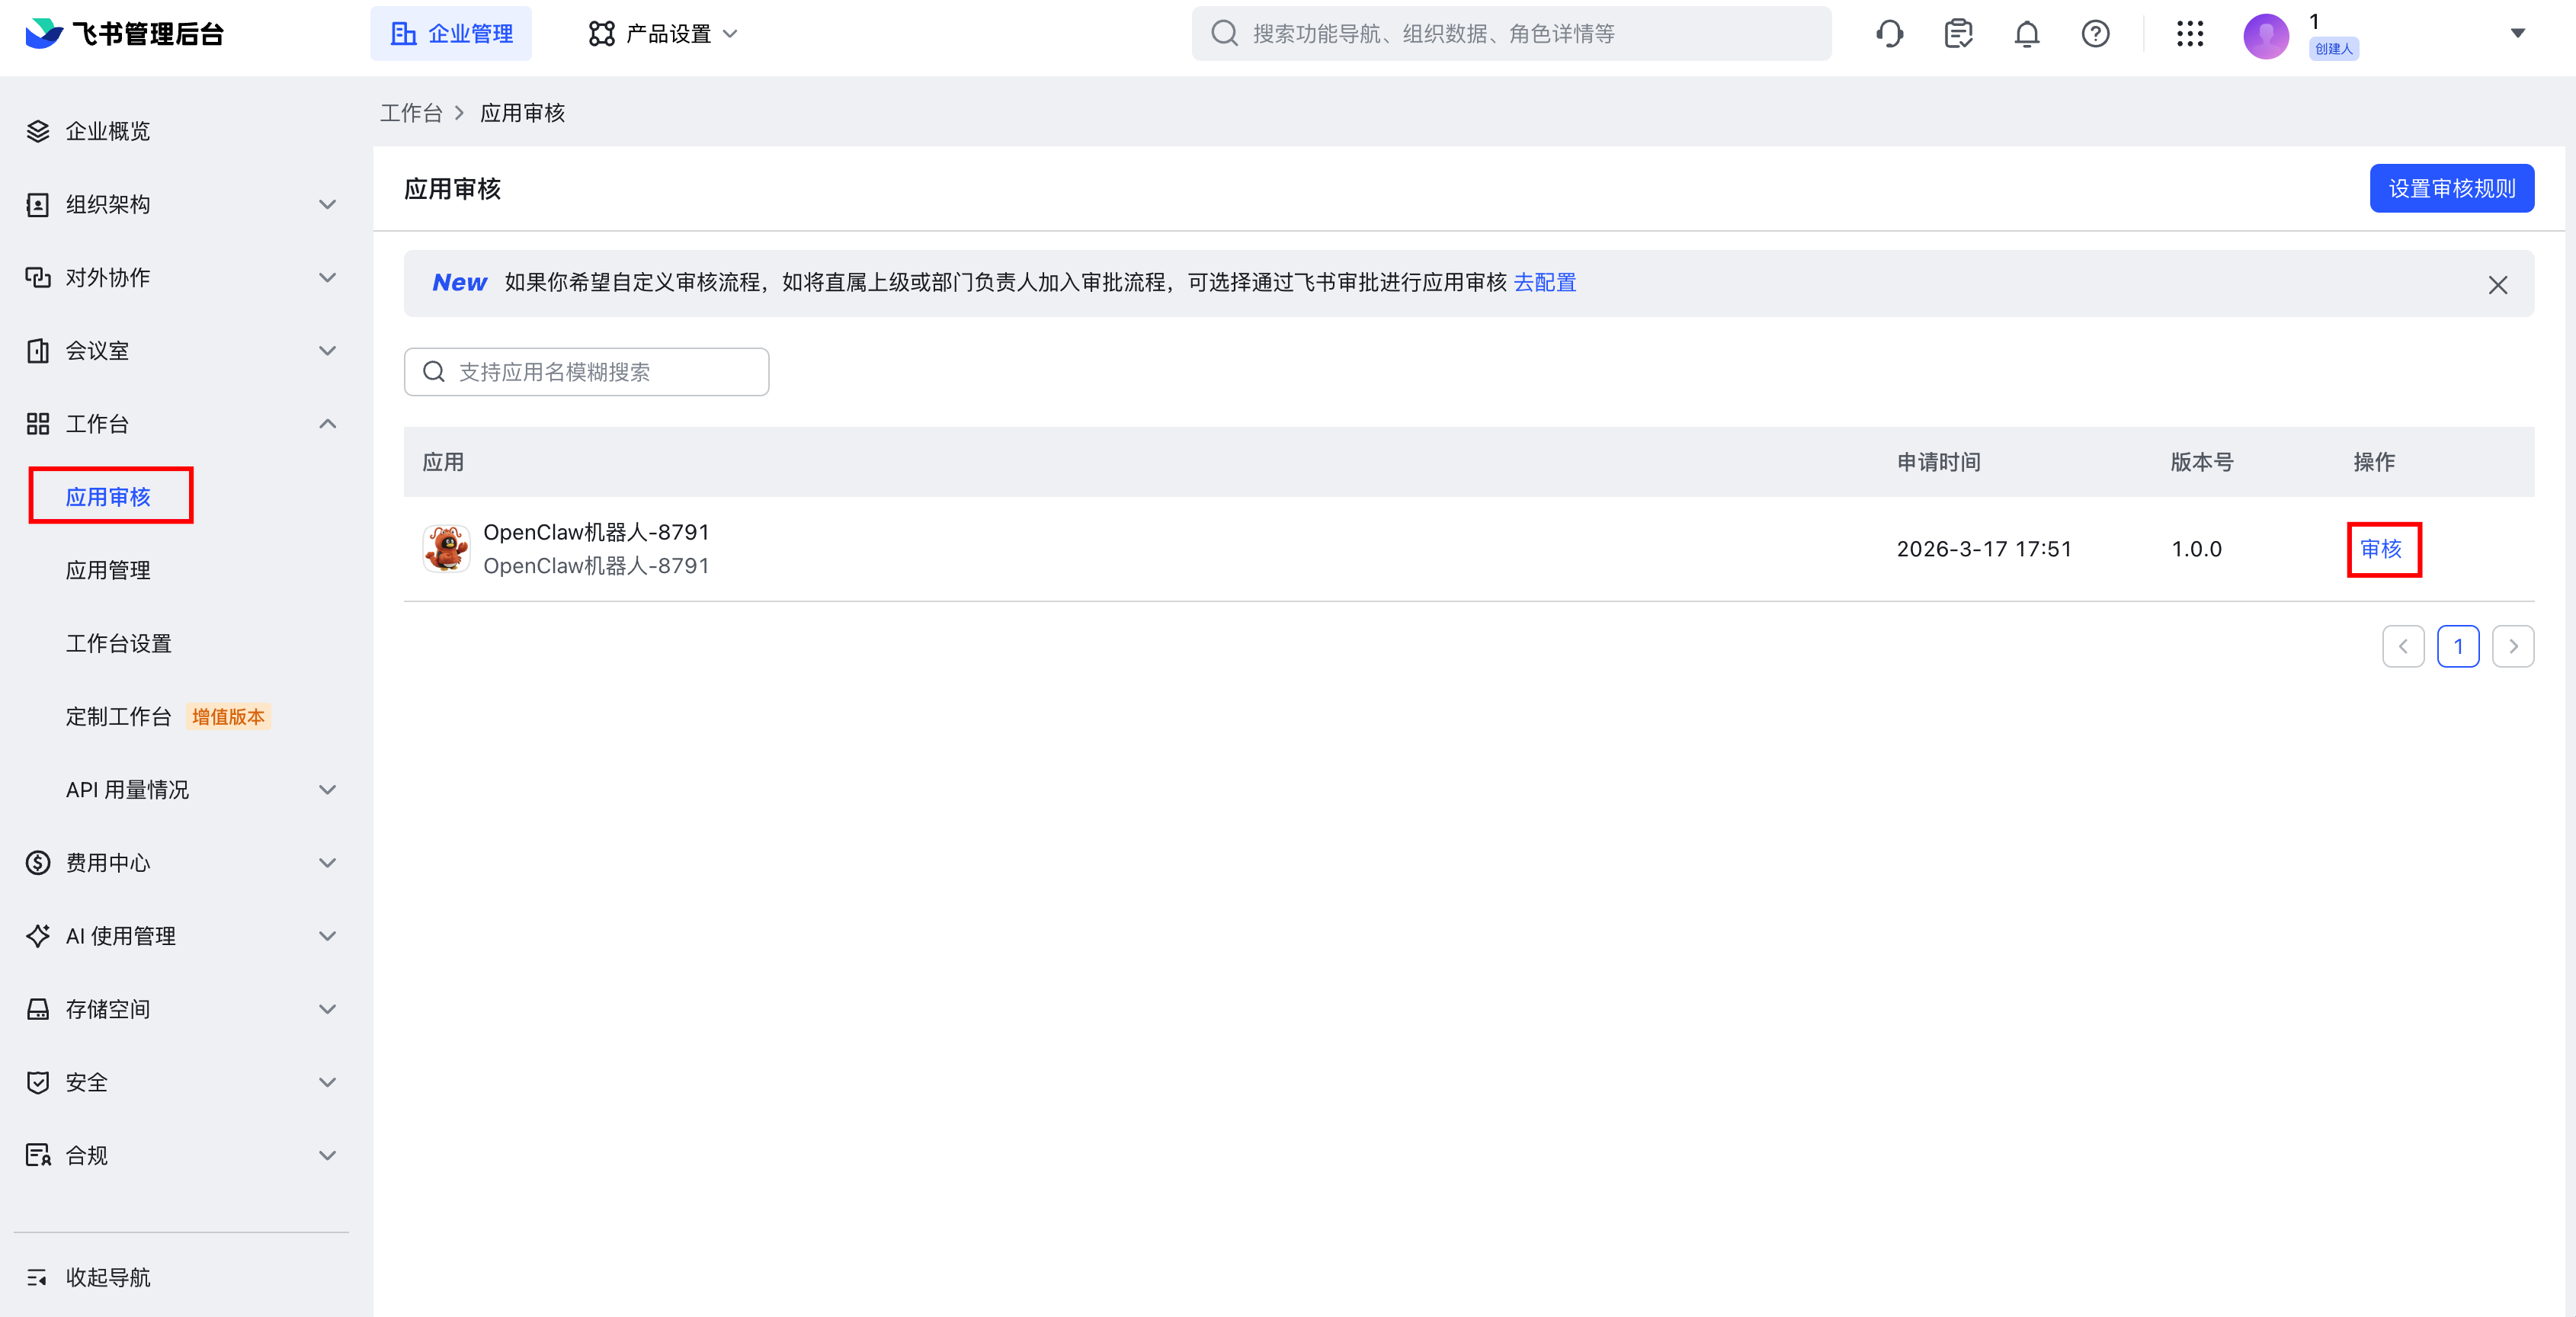Click 审核 to review OpenClaw机器人-8791
This screenshot has height=1317, width=2576.
(2383, 548)
